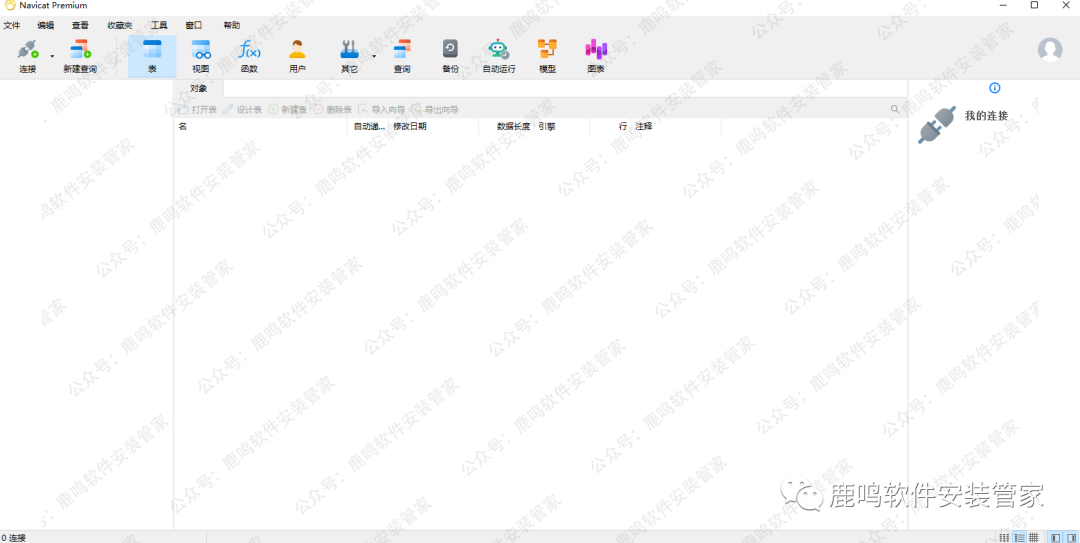This screenshot has width=1080, height=543.
Task: Select the 视图 (View) toolbar icon
Action: [201, 54]
